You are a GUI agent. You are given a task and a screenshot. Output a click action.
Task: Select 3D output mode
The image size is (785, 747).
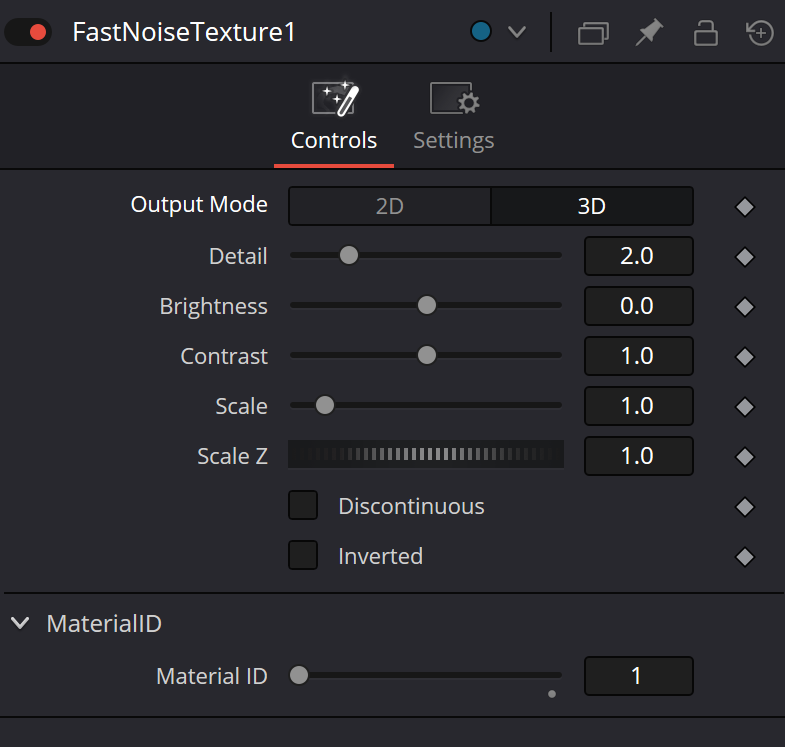pos(592,206)
